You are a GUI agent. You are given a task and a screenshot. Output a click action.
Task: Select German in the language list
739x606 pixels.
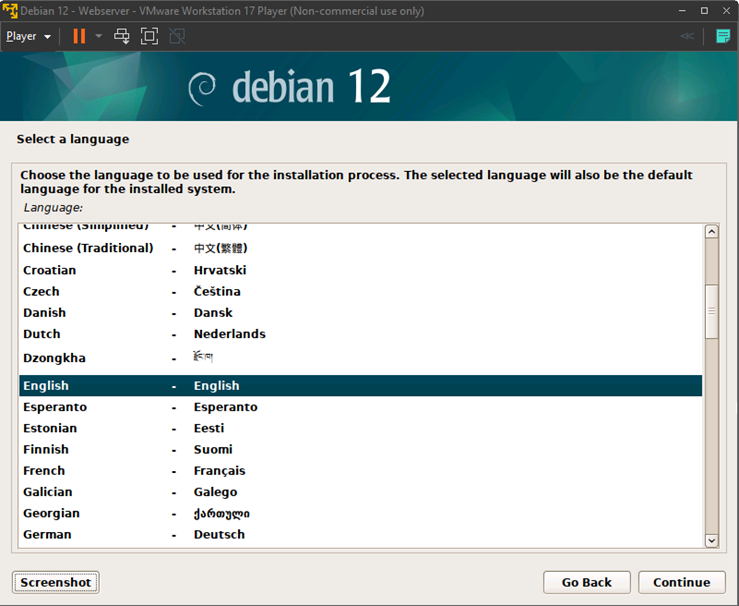coord(360,535)
